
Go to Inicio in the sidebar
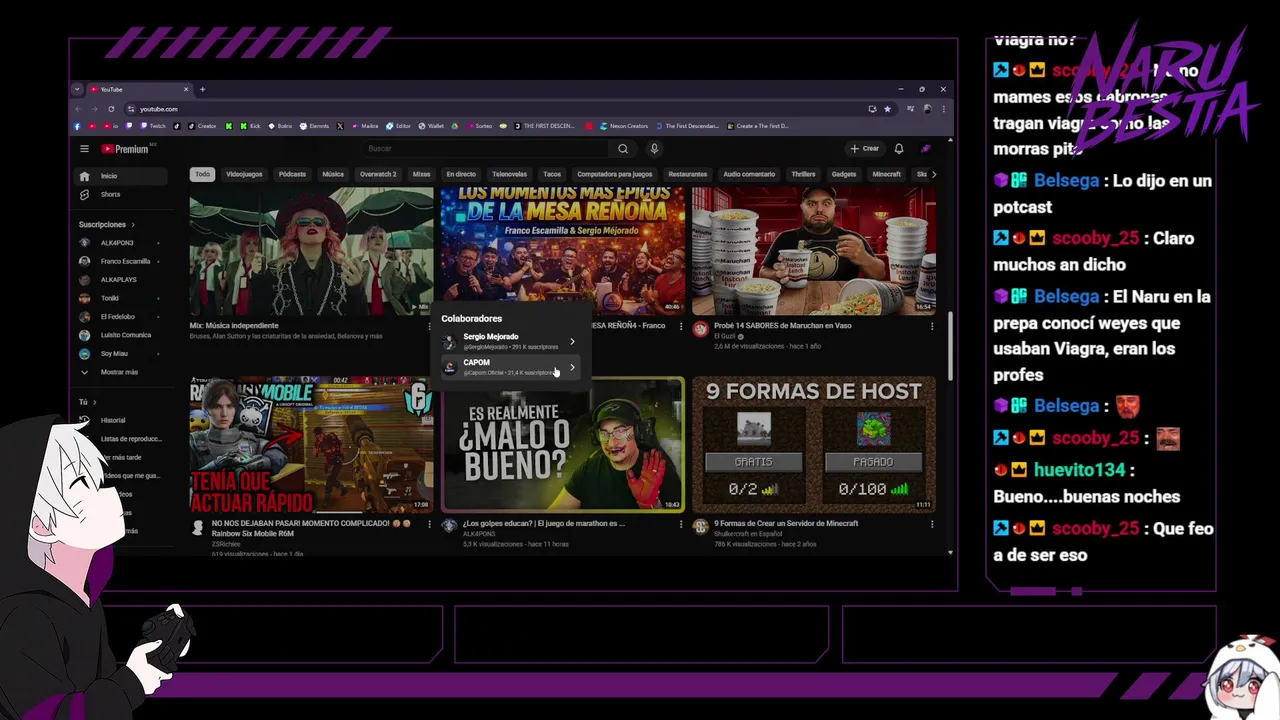(x=122, y=176)
